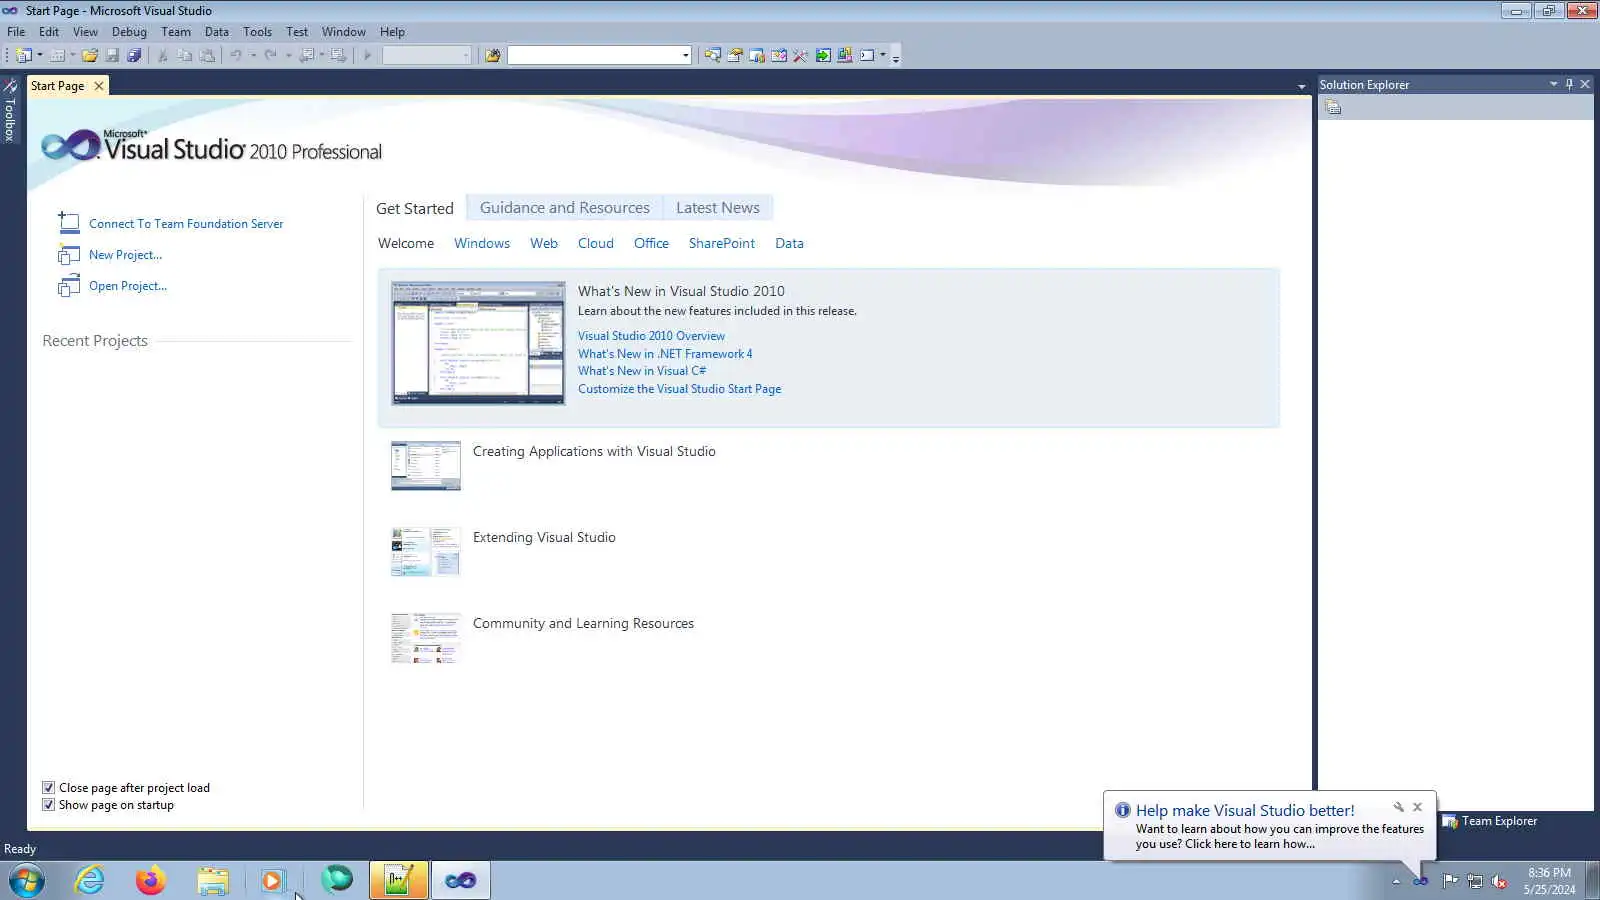Open Customize the Visual Studio Start Page link

[679, 389]
